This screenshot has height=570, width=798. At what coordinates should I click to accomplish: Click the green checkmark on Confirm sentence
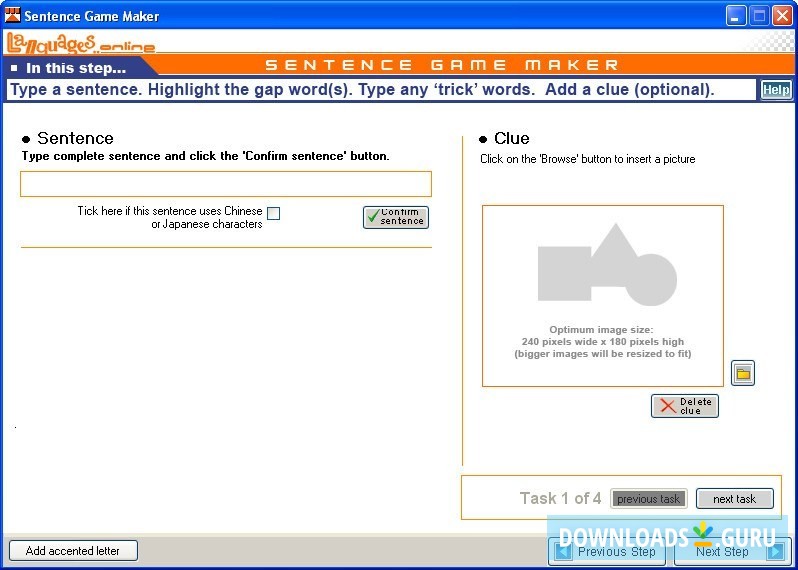pyautogui.click(x=374, y=216)
